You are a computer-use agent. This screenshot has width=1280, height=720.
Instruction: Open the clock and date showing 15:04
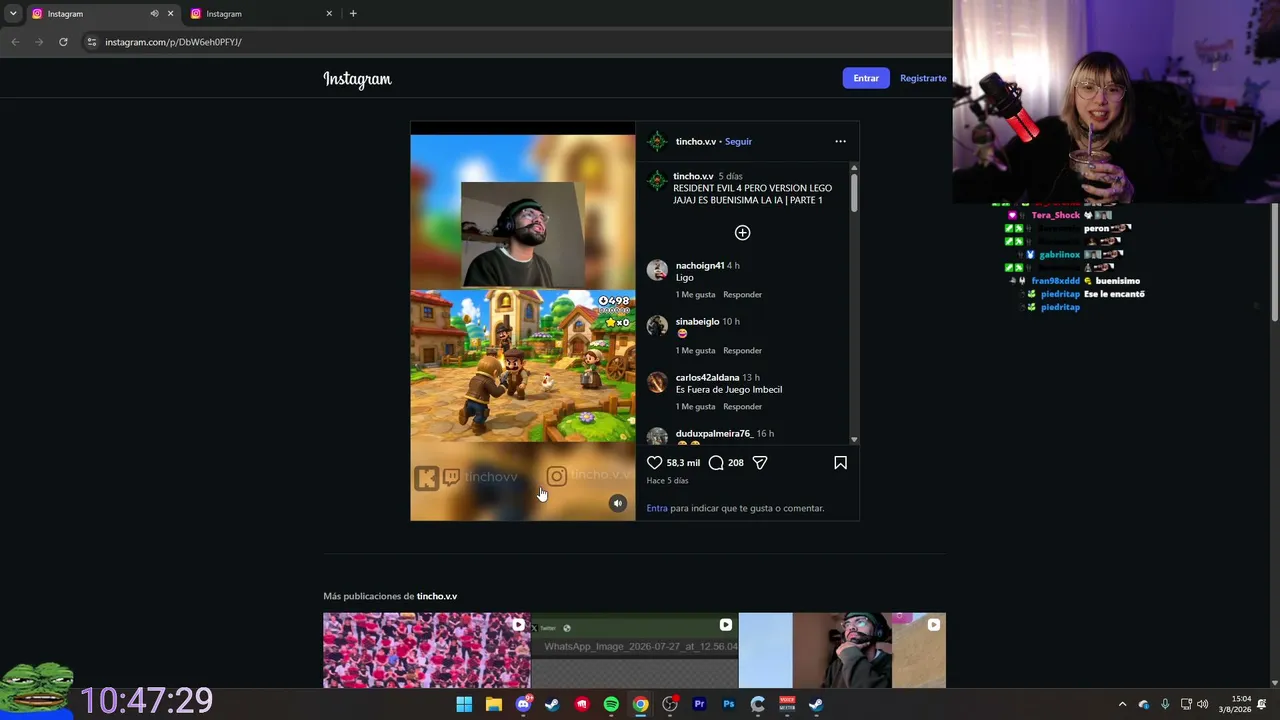1236,704
